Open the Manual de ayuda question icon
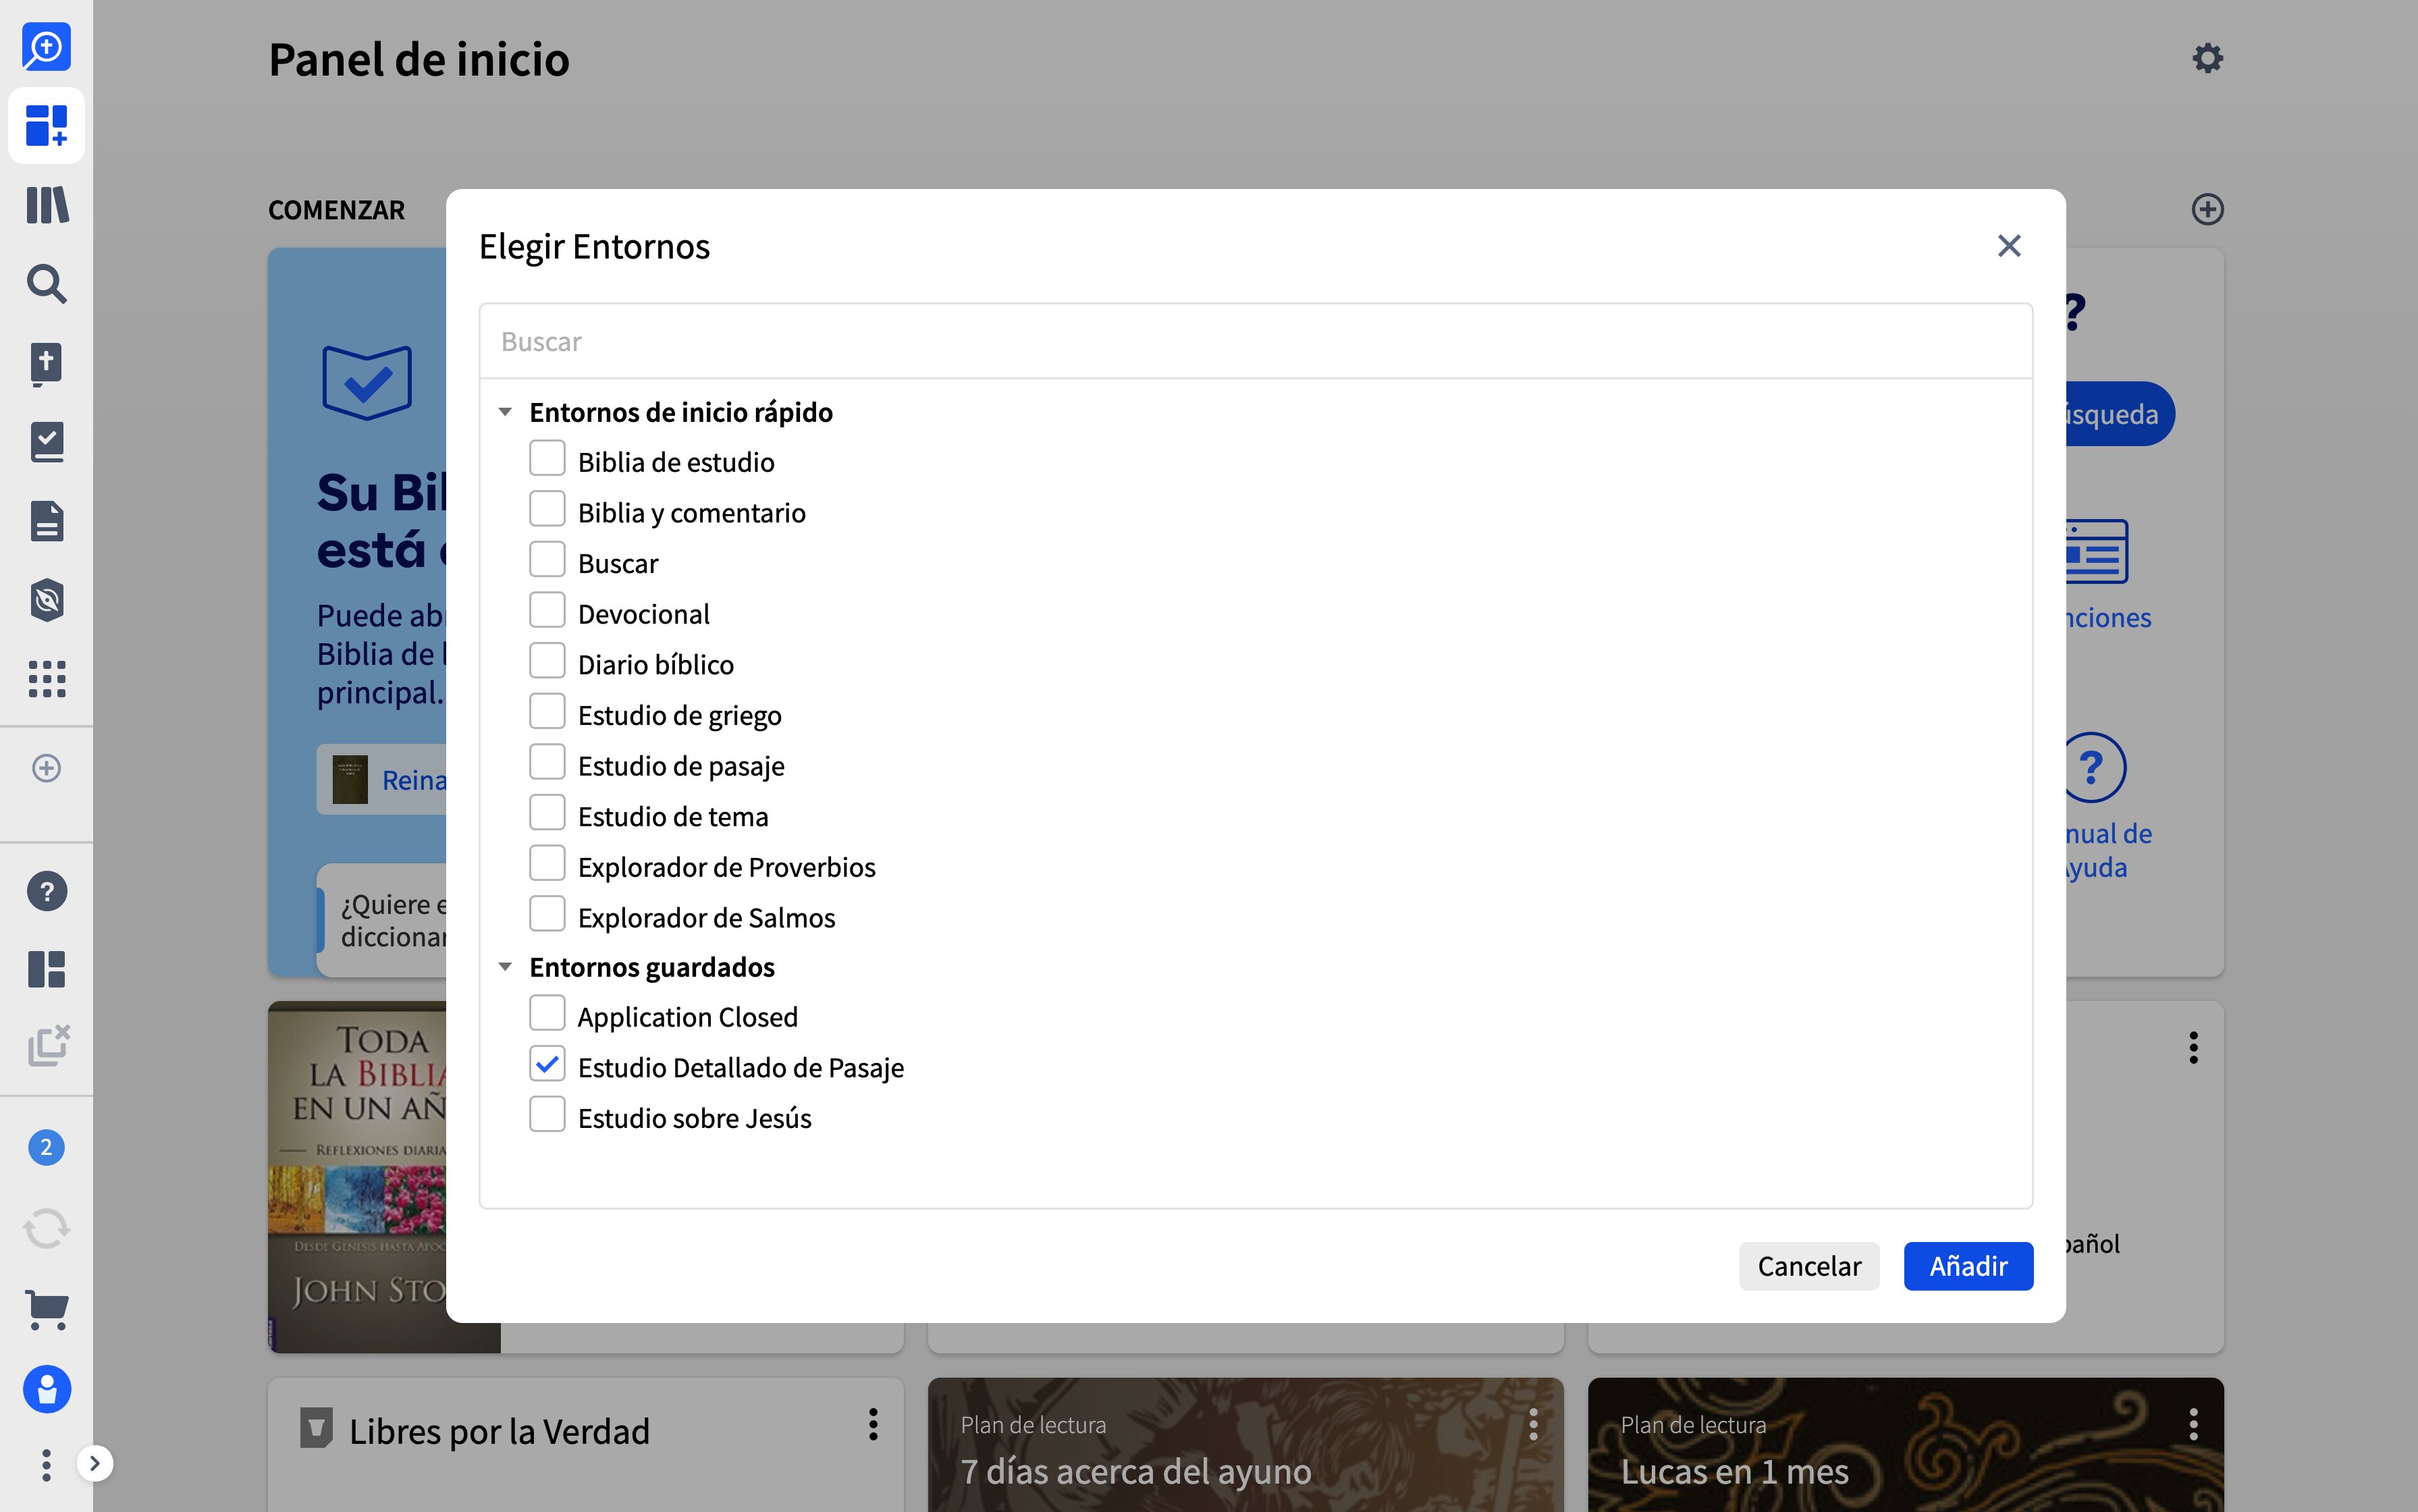Viewport: 2418px width, 1512px height. point(2095,767)
